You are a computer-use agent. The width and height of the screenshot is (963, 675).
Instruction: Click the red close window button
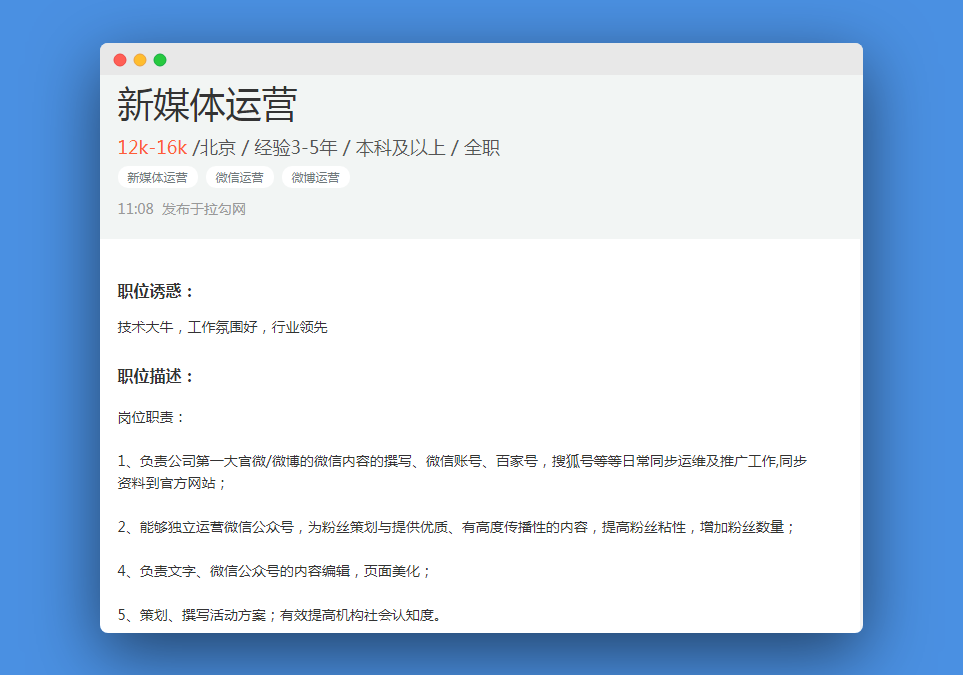[x=120, y=60]
